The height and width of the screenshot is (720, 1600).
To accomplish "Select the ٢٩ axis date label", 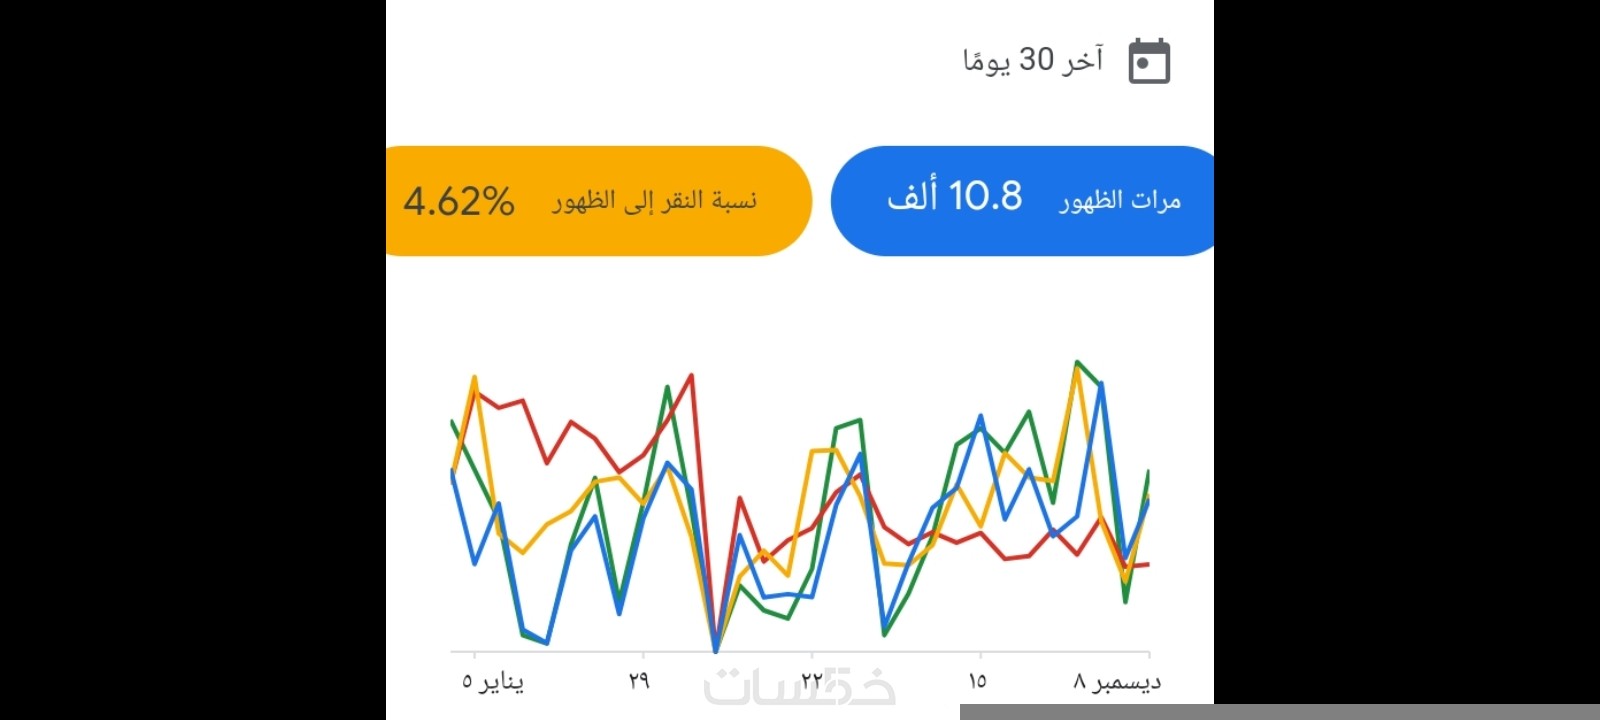I will pos(639,682).
